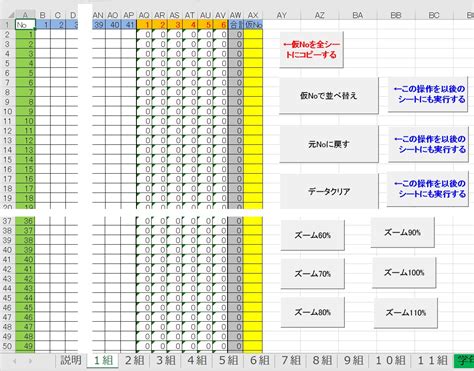The width and height of the screenshot is (474, 371).
Task: Switch to the 5組 sheet tab
Action: [228, 360]
